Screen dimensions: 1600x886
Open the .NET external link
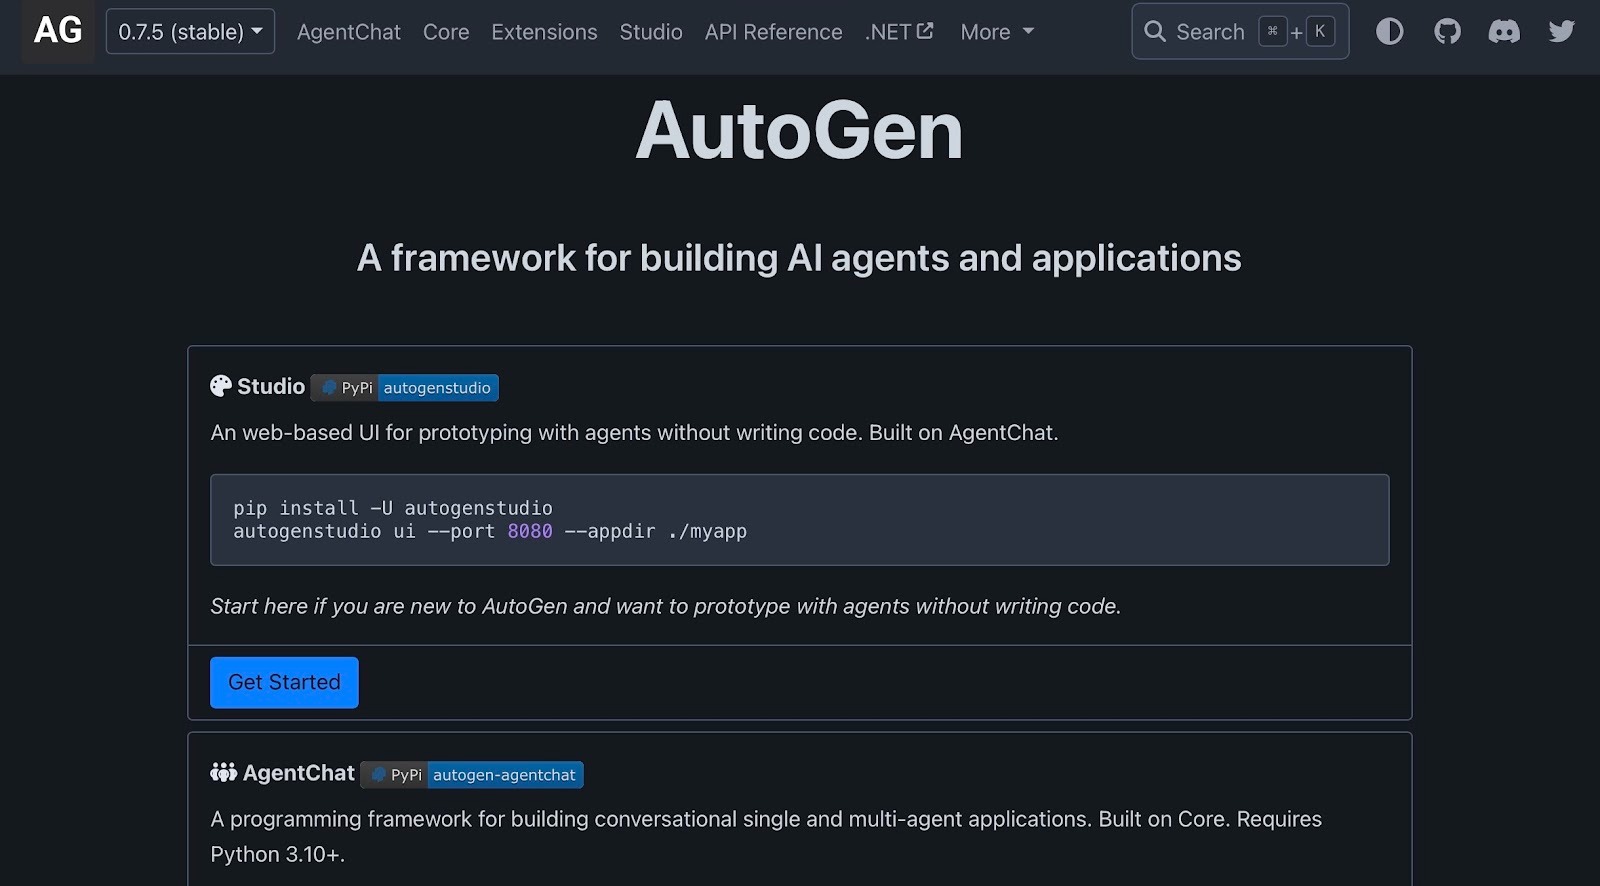(899, 32)
